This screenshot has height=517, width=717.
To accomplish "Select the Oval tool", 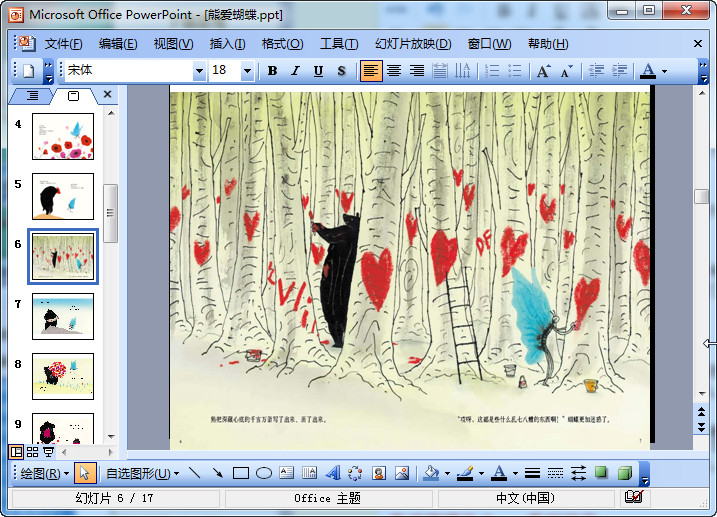I will tap(264, 473).
